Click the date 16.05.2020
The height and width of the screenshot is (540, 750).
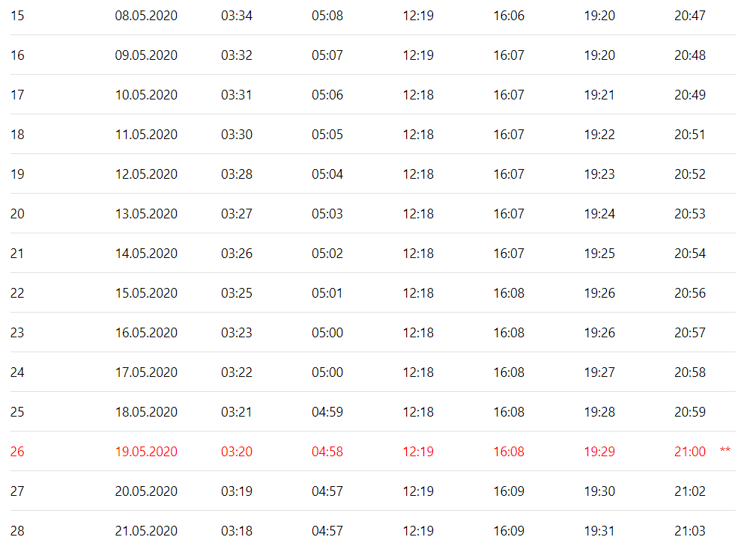click(x=146, y=332)
